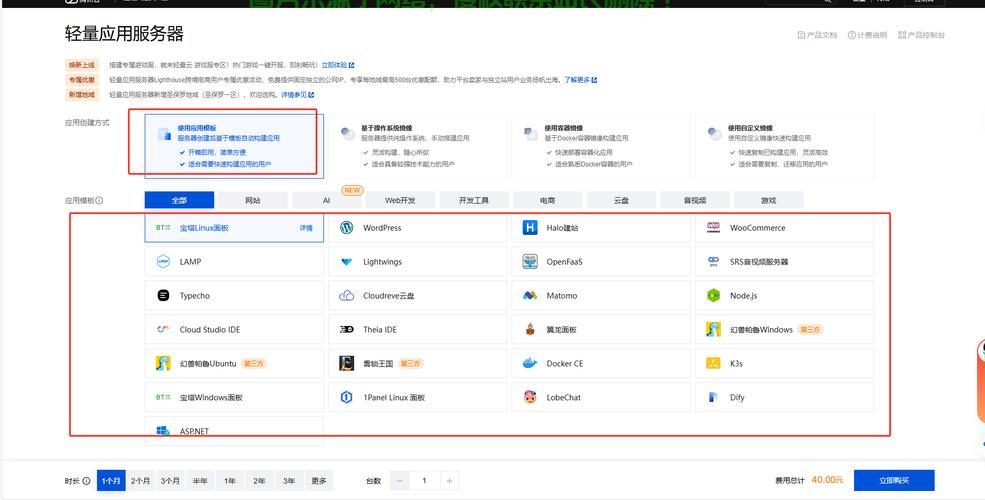The height and width of the screenshot is (500, 985).
Task: Switch to the 音视频 template tab
Action: click(x=695, y=200)
